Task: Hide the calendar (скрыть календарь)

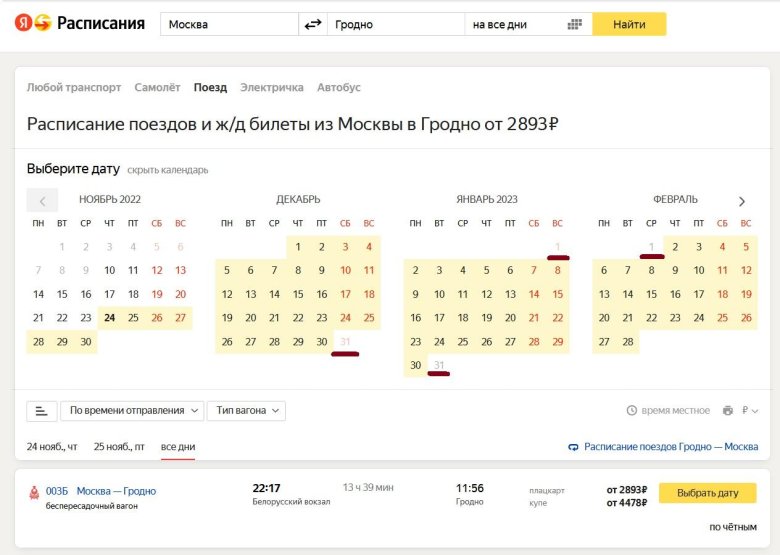Action: tap(168, 170)
